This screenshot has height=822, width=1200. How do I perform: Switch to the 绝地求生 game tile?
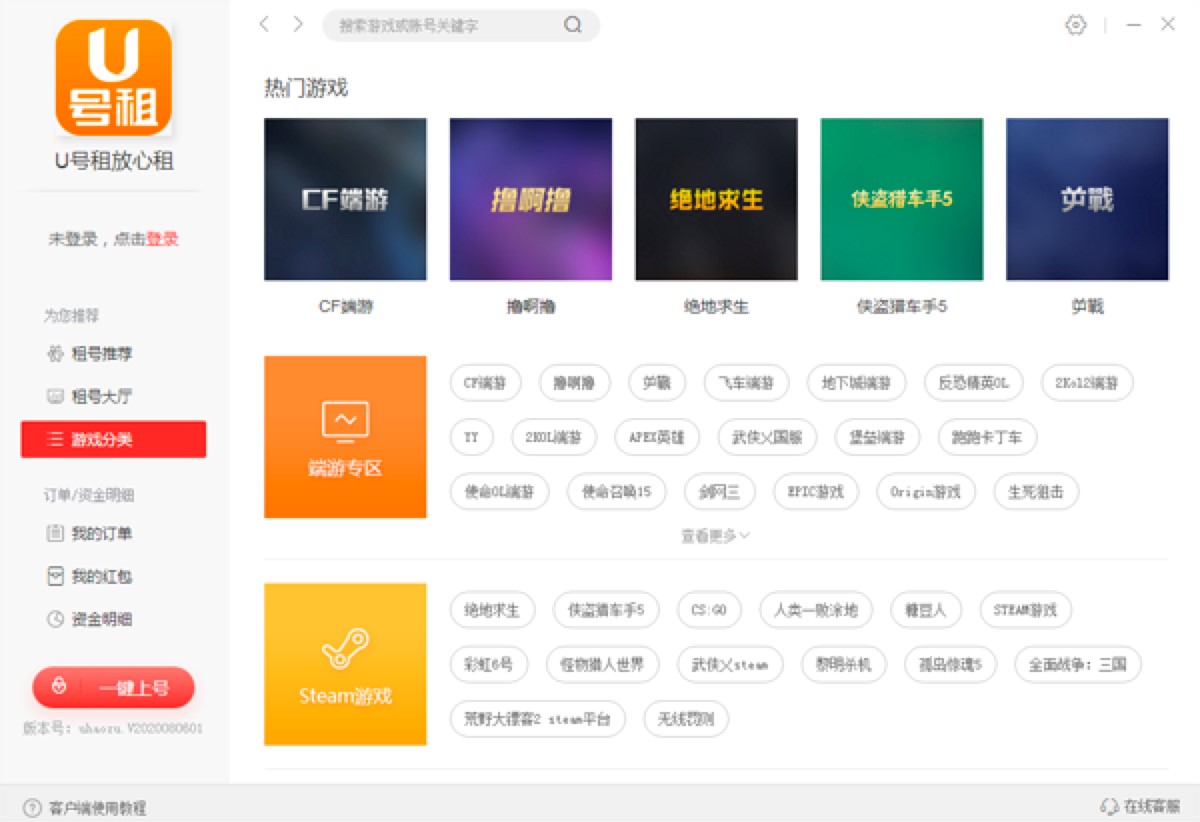point(715,198)
